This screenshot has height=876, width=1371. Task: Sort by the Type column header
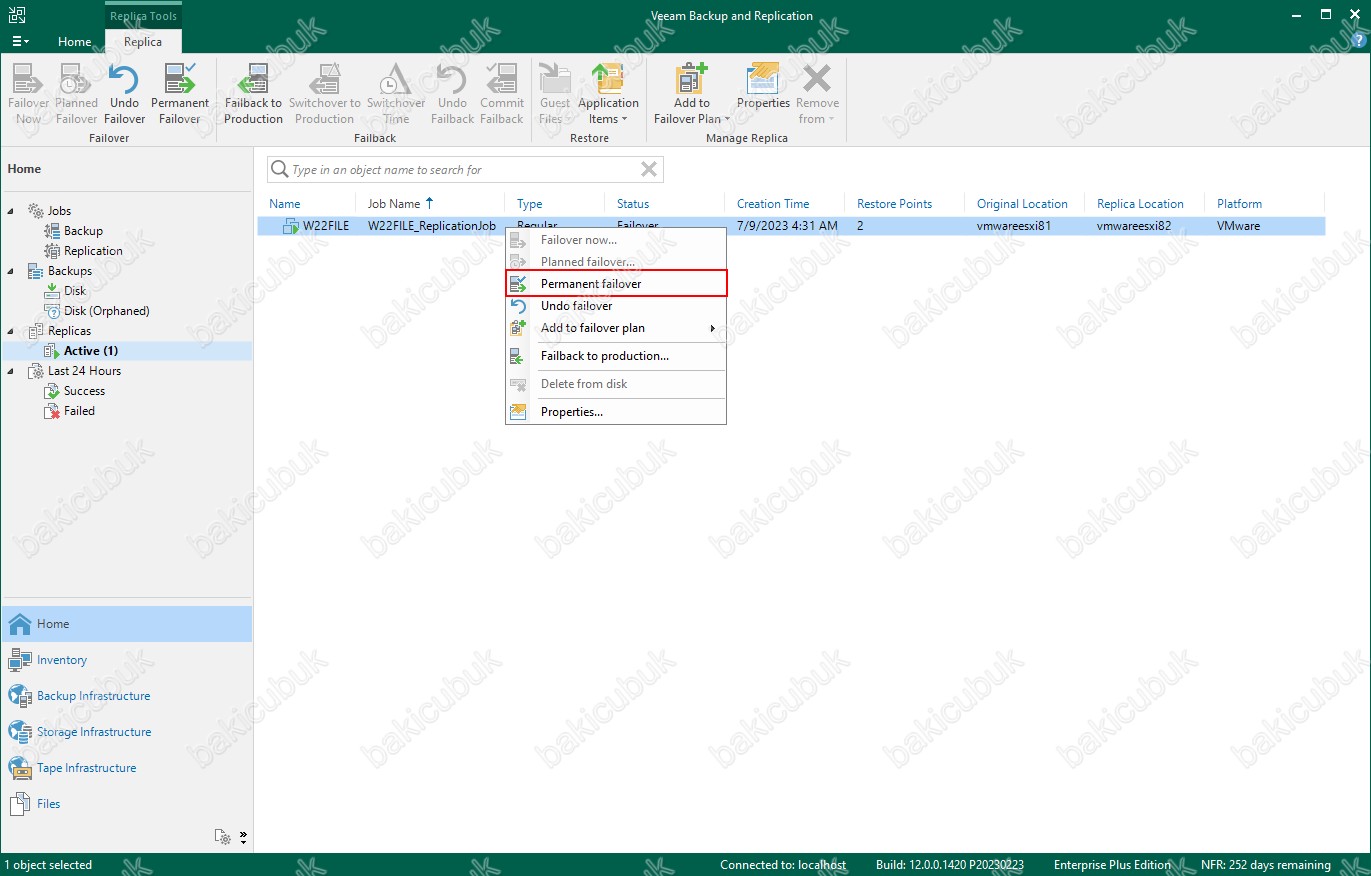[x=530, y=204]
